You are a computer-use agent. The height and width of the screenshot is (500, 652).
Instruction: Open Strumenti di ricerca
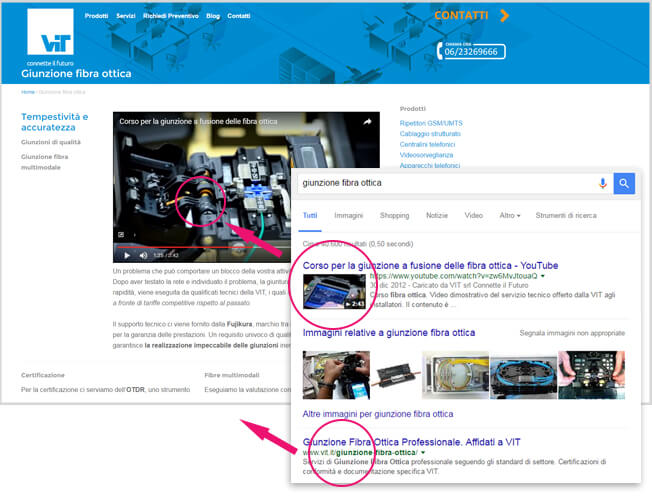[x=566, y=215]
